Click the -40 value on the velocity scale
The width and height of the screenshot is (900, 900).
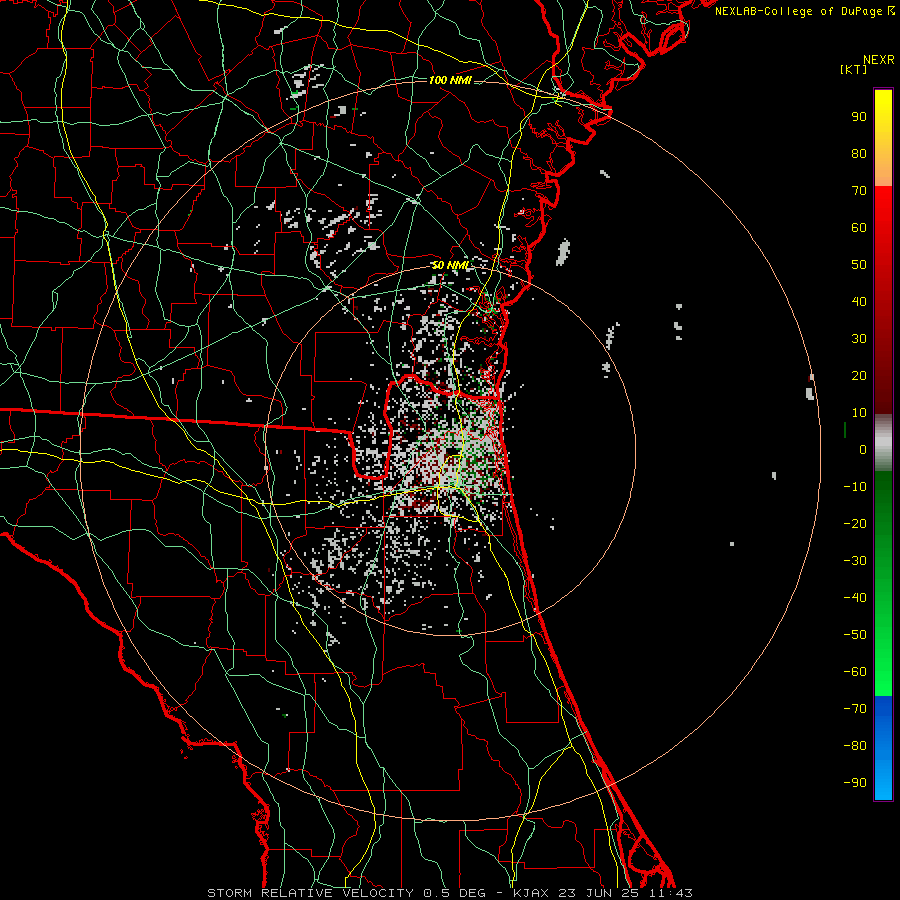(x=855, y=598)
